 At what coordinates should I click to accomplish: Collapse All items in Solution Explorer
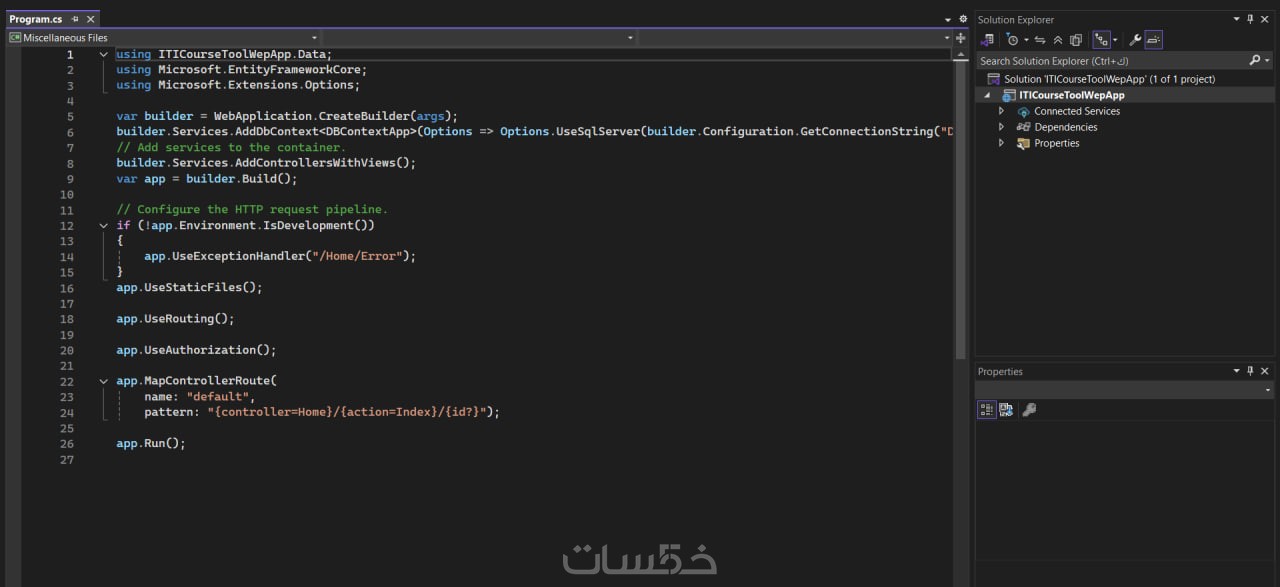(1058, 40)
